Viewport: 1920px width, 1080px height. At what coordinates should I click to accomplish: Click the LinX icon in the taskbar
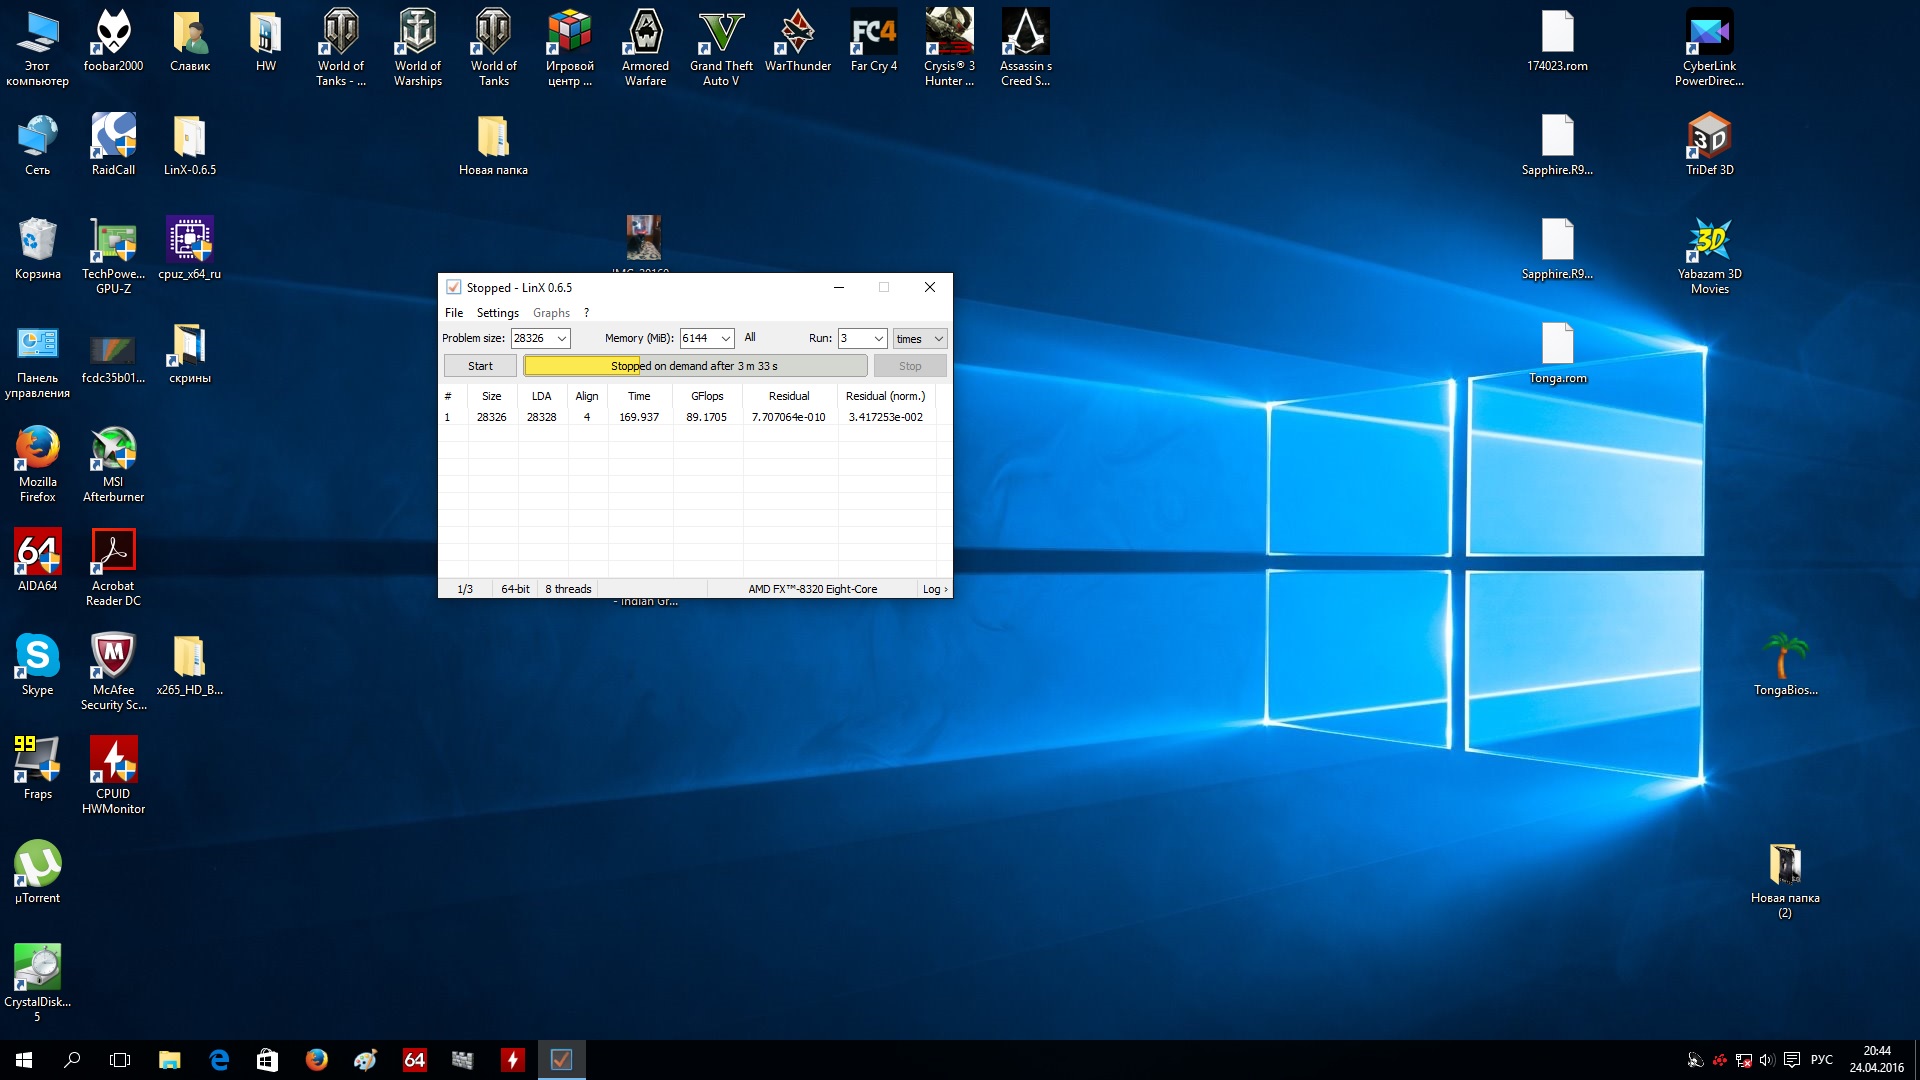tap(561, 1060)
